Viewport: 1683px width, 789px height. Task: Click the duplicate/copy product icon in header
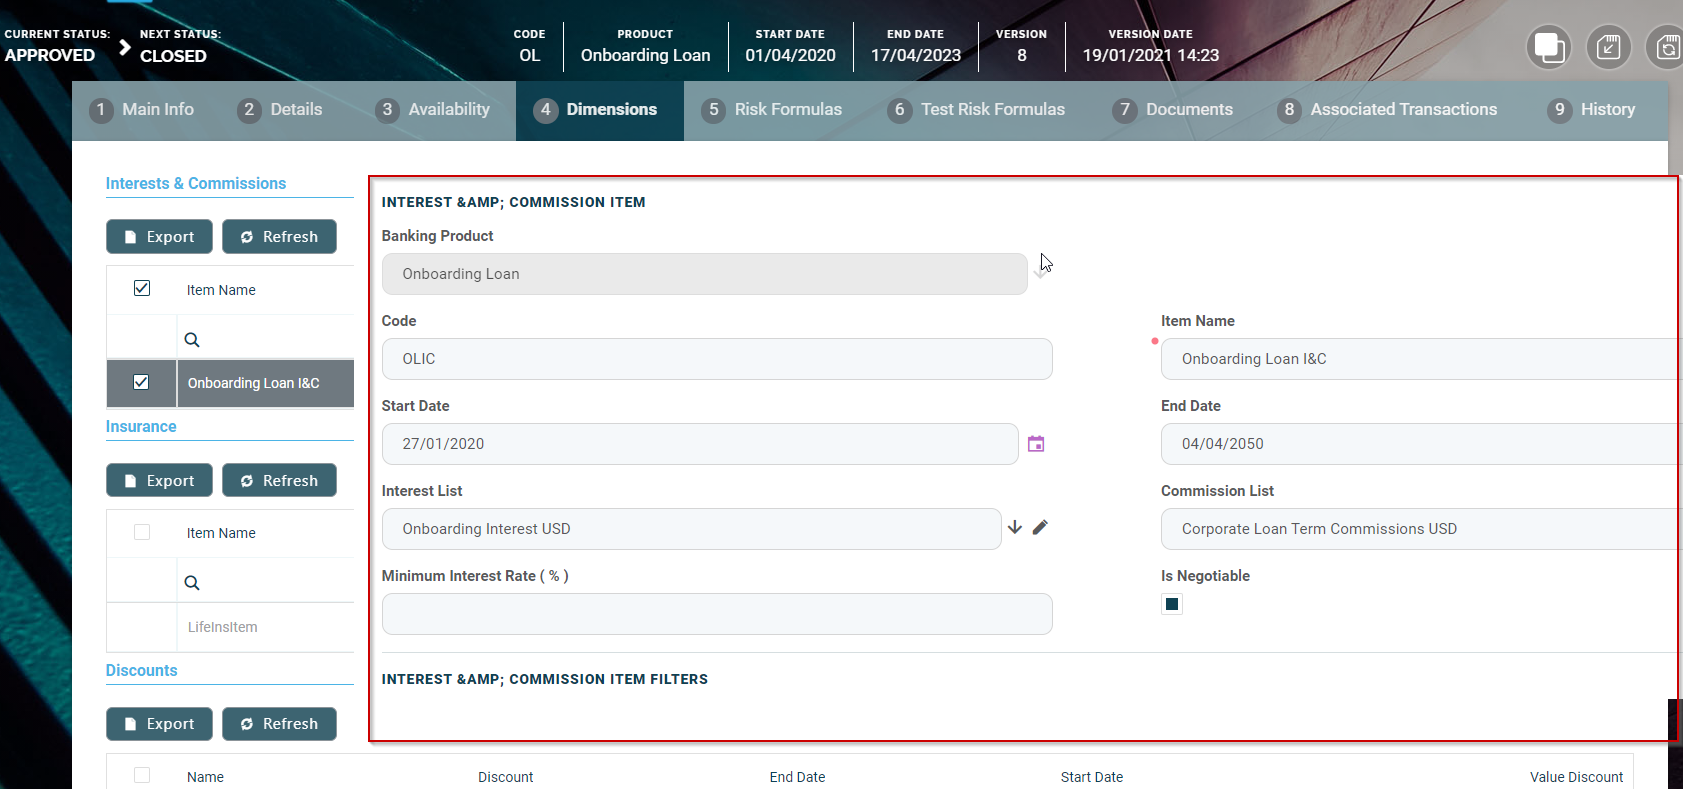click(x=1548, y=47)
